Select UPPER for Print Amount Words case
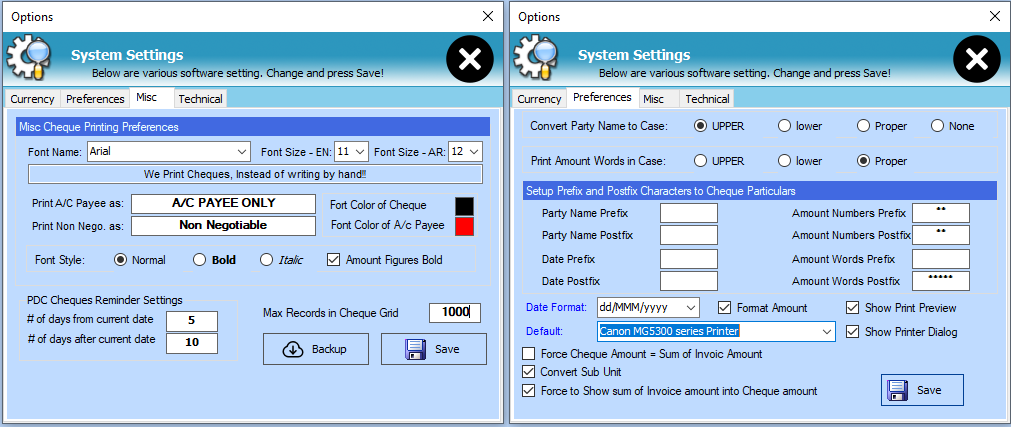The image size is (1011, 427). [x=700, y=161]
